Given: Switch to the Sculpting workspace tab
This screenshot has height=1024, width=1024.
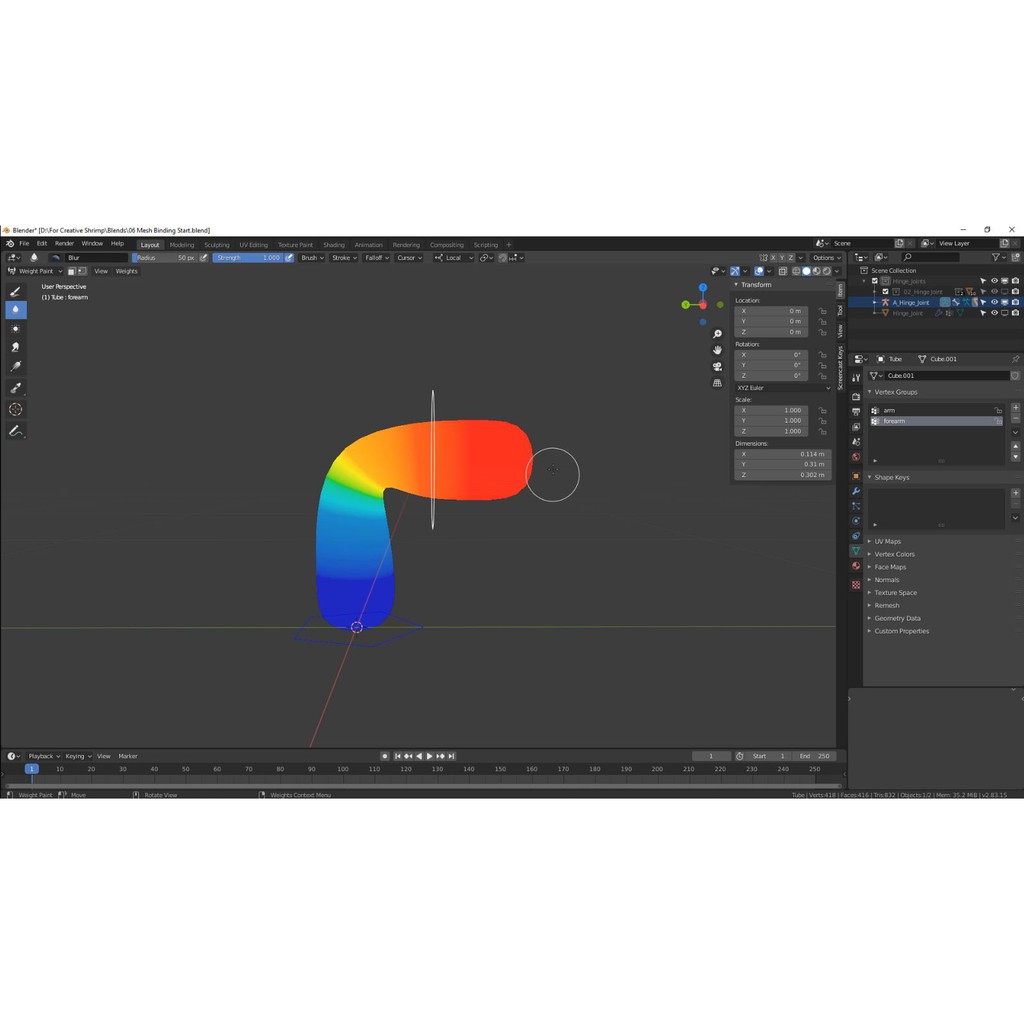Looking at the screenshot, I should (216, 244).
